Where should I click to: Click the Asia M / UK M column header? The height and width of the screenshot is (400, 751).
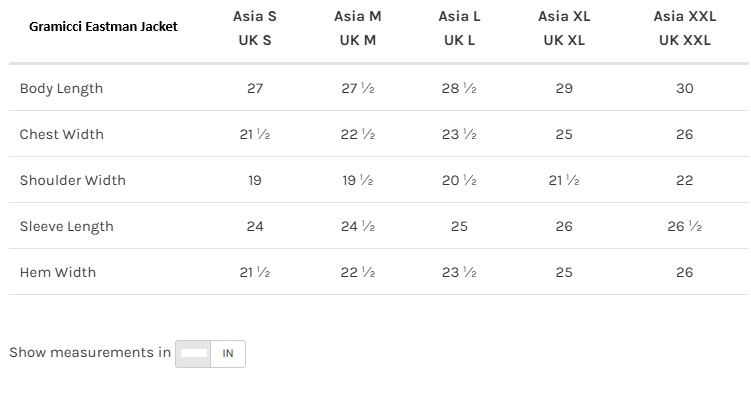pos(357,29)
